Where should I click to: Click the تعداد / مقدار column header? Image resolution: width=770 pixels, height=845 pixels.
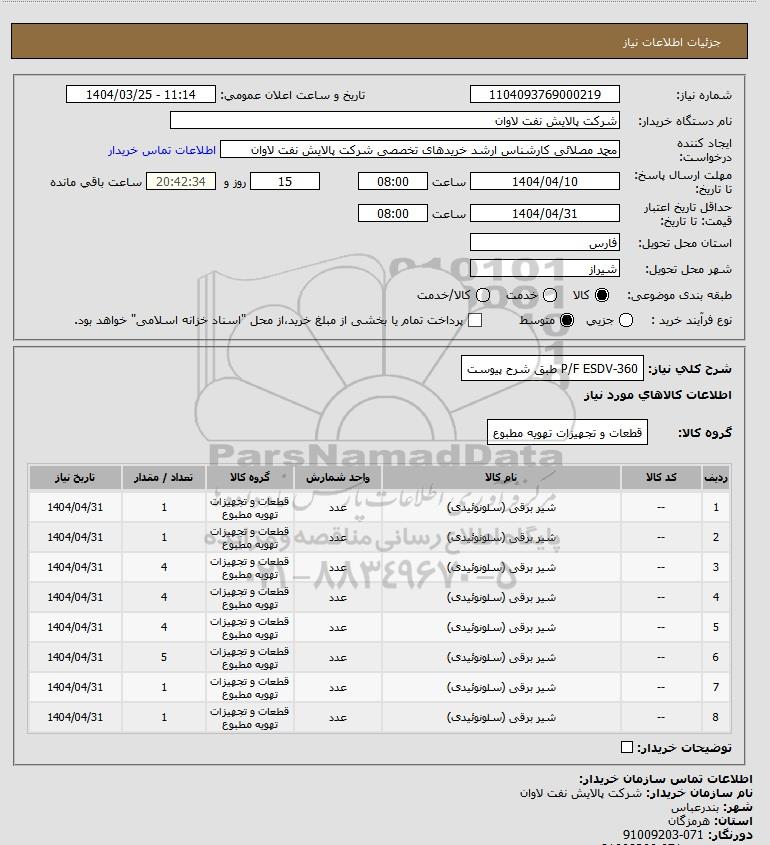pyautogui.click(x=164, y=477)
